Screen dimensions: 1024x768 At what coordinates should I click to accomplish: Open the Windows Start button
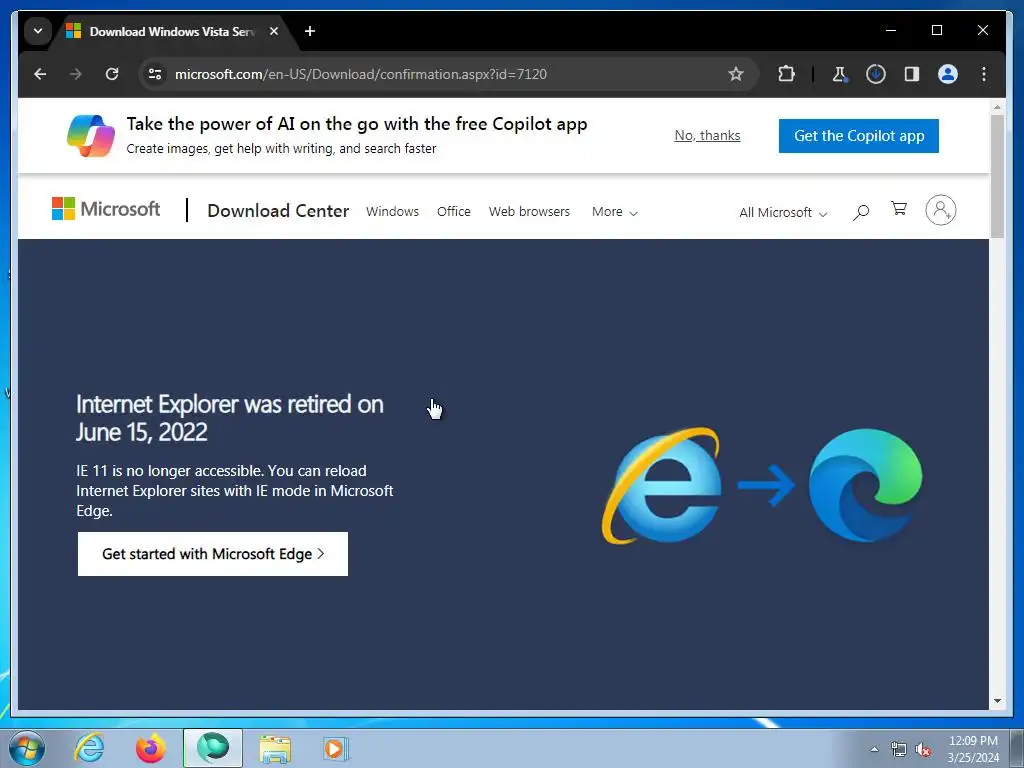(x=27, y=748)
